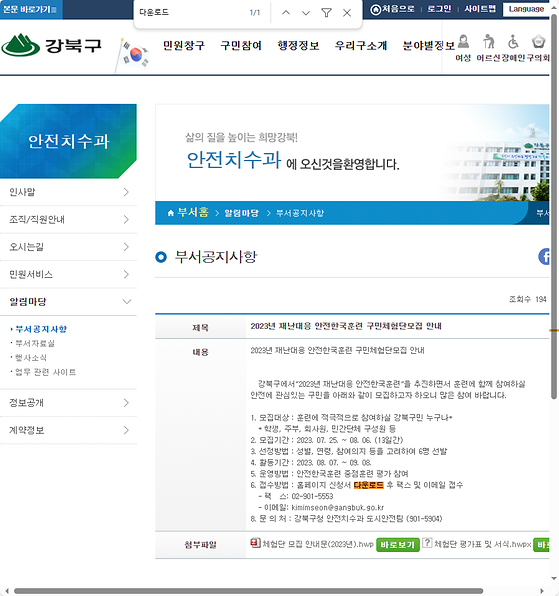Click the 로그인 link
The height and width of the screenshot is (596, 559).
click(x=439, y=9)
